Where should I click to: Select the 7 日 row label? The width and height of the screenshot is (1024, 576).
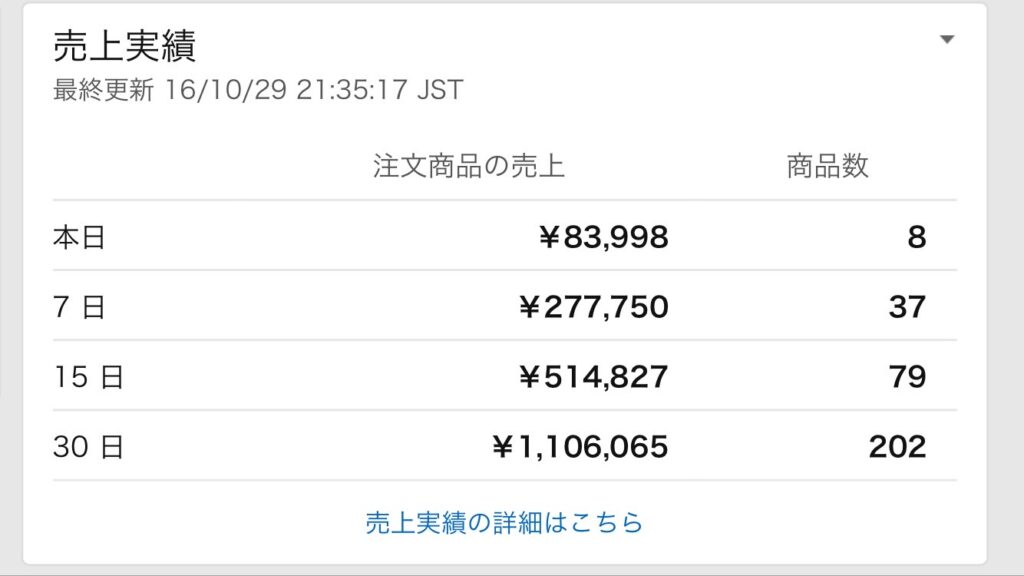click(79, 306)
